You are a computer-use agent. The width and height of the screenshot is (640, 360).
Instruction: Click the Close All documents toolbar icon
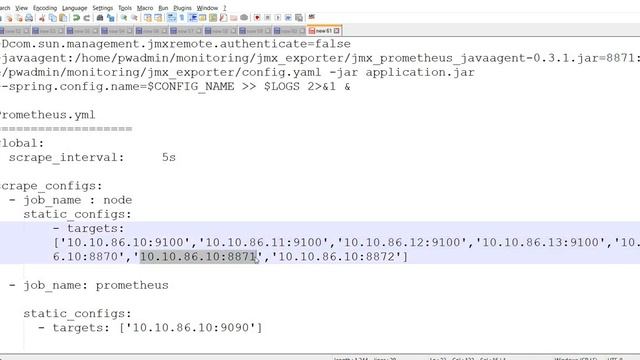click(19, 18)
